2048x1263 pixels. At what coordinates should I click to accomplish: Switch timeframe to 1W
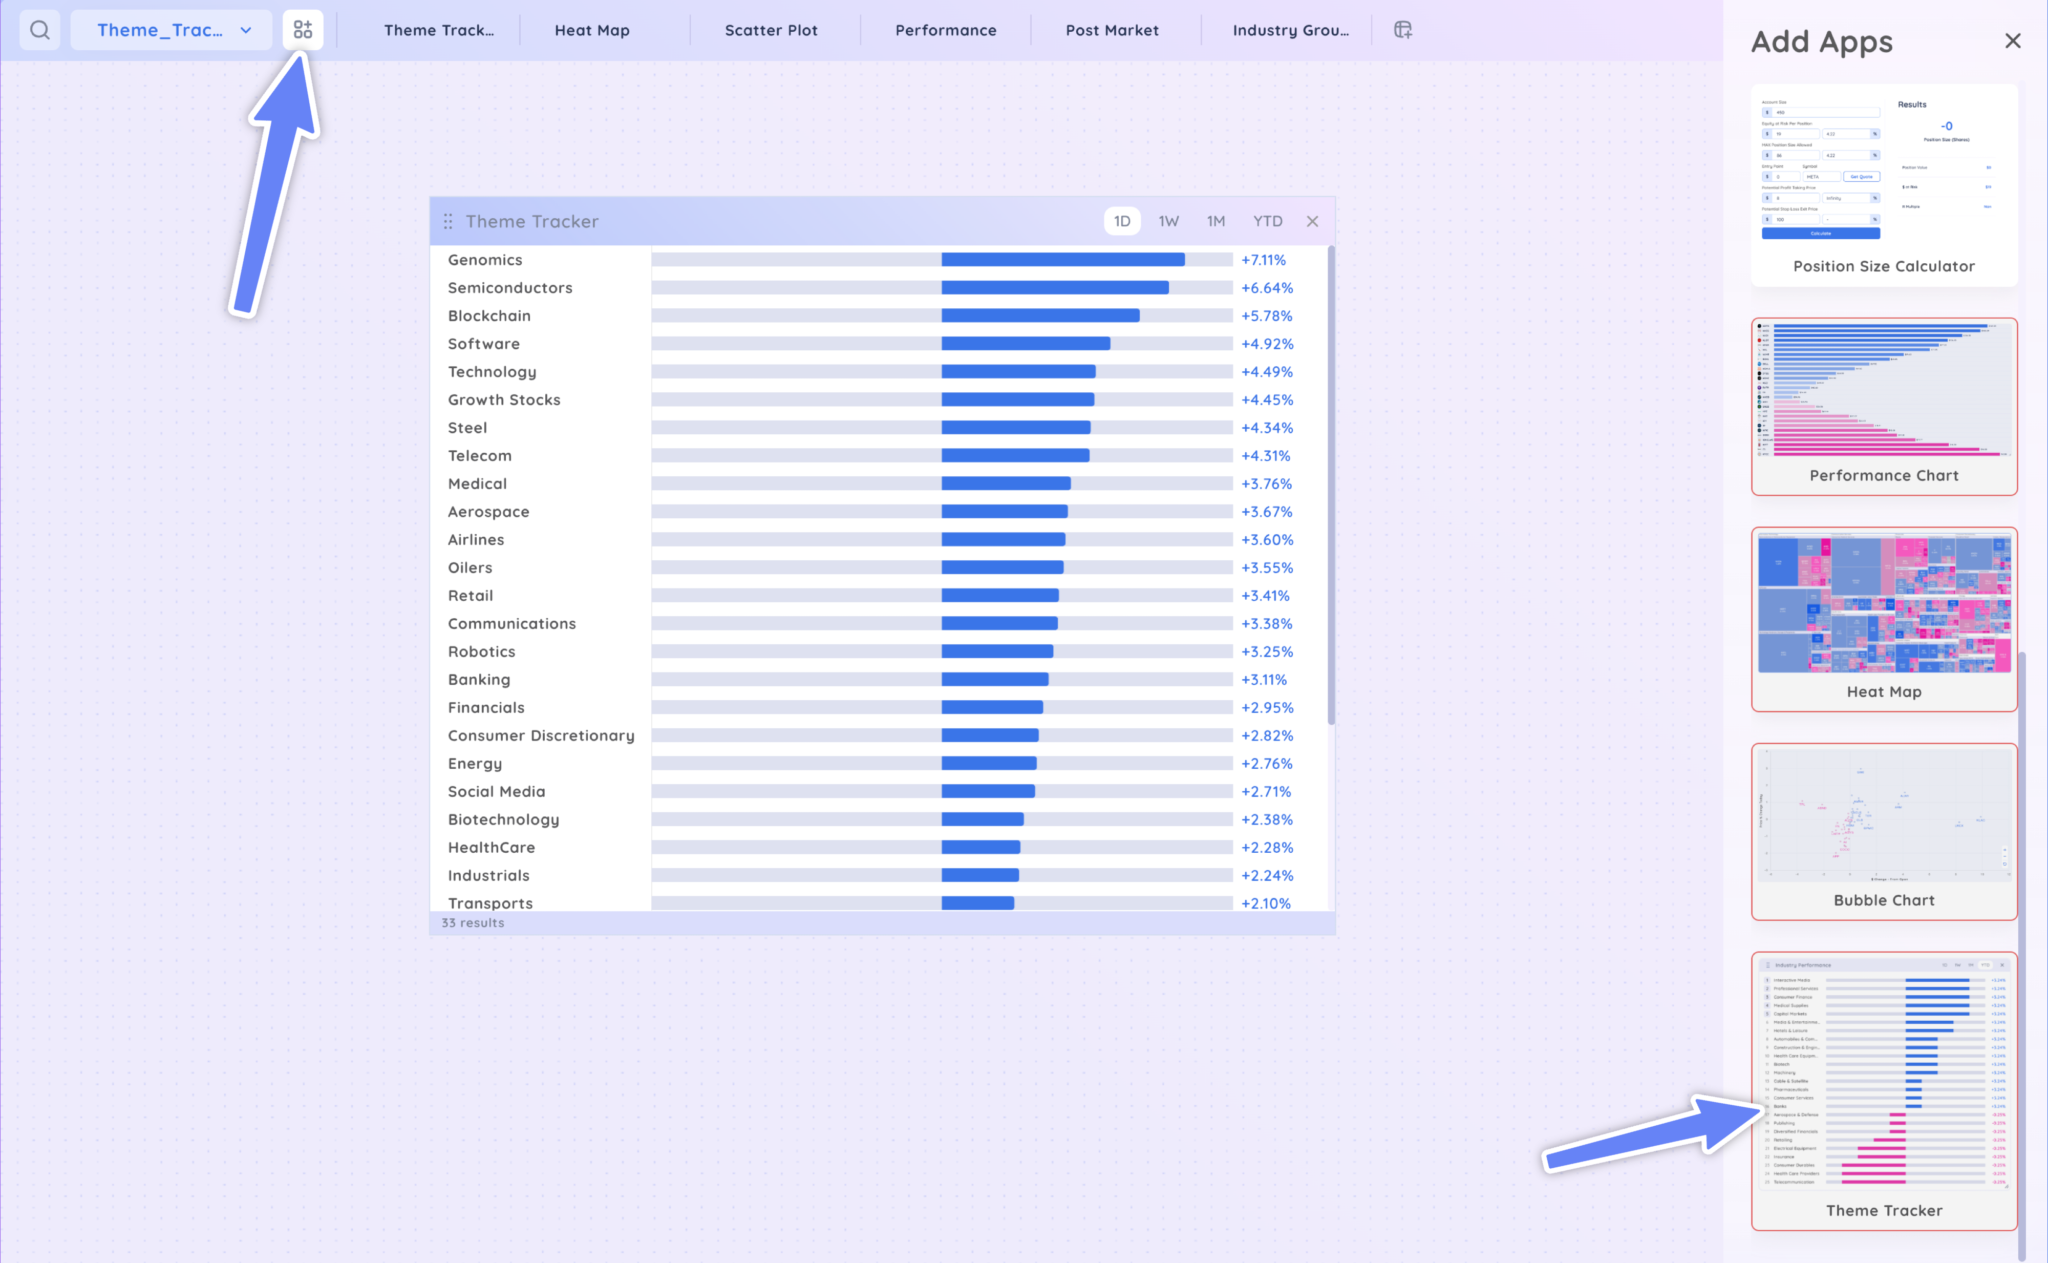coord(1168,221)
